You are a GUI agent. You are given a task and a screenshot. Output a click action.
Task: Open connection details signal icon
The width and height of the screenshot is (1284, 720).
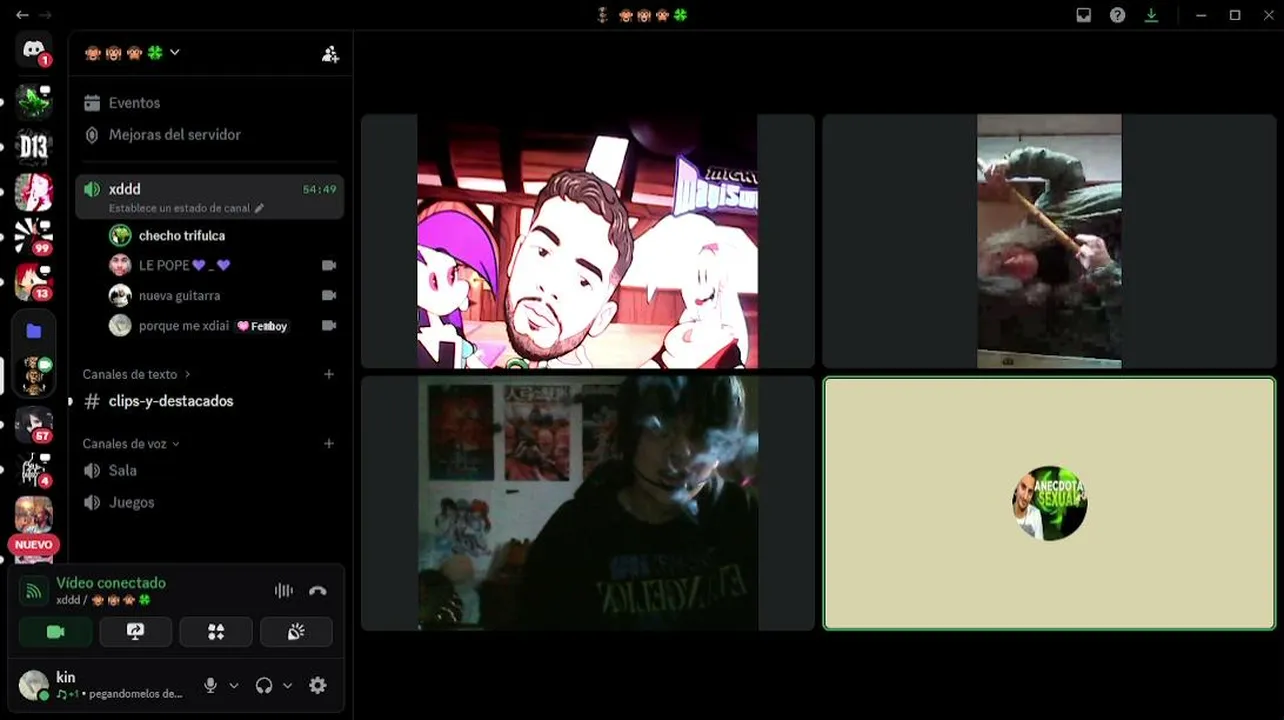34,591
